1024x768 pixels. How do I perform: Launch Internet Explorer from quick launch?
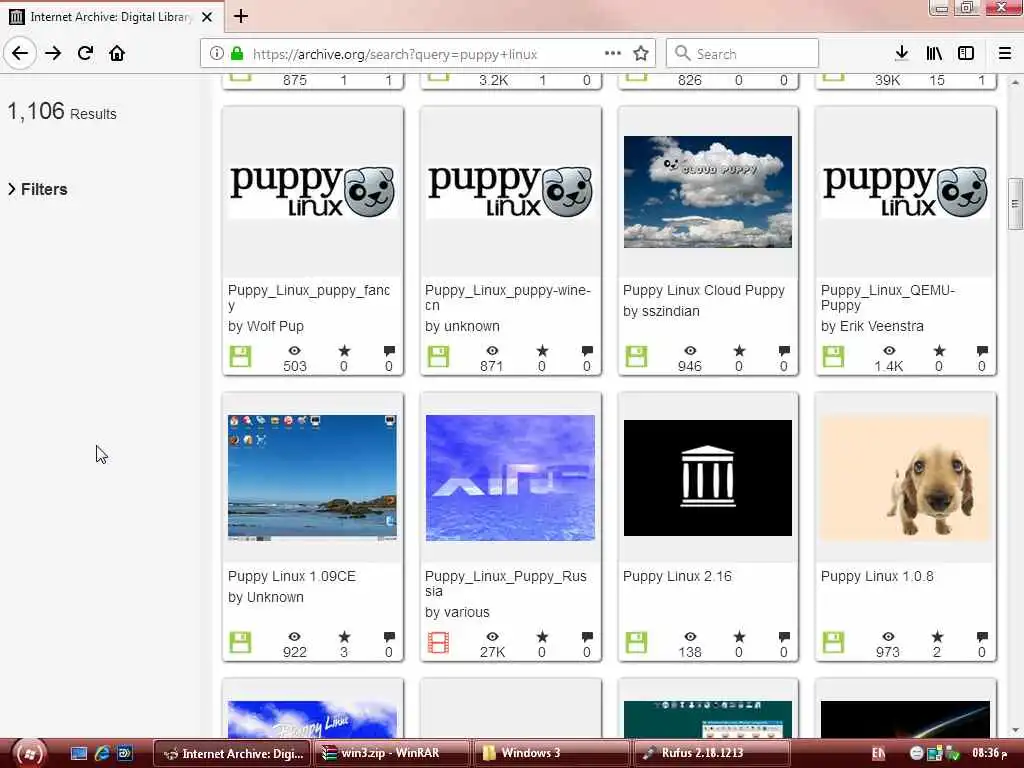pos(102,753)
